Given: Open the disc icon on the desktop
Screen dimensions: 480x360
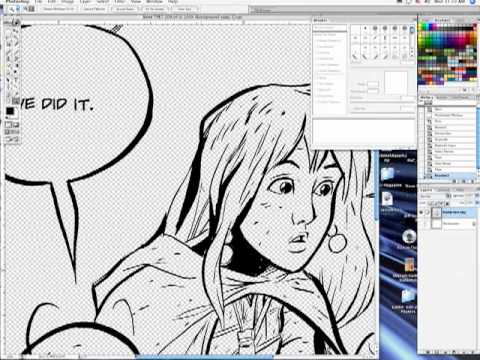Looking at the screenshot, I should [409, 237].
